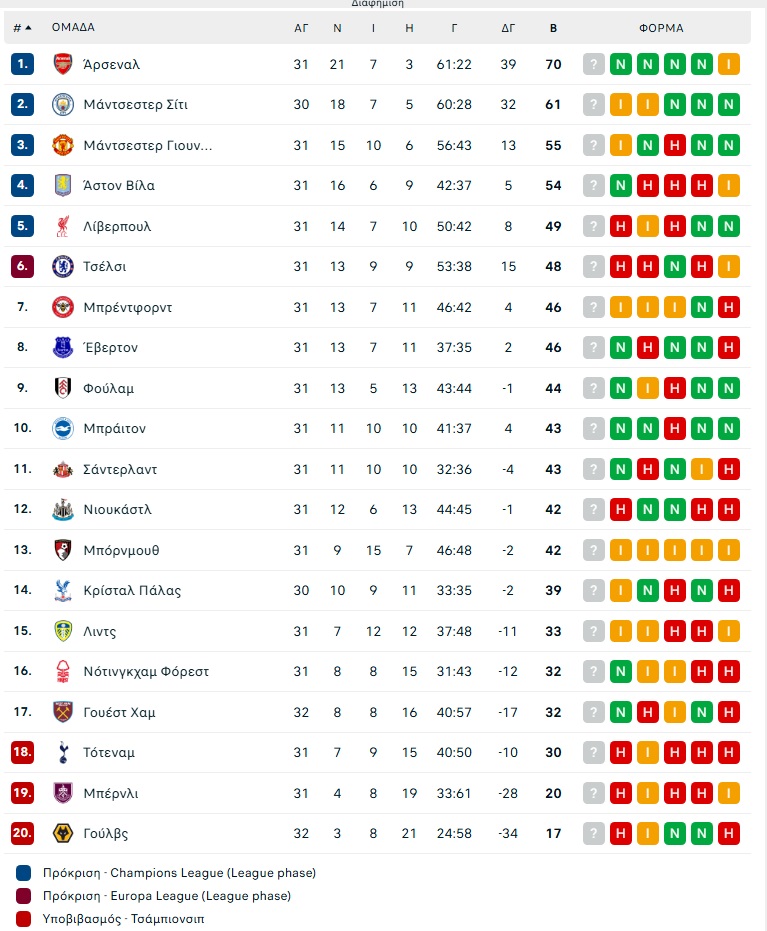Click Arsenal's last orange draw form badge

pos(728,64)
